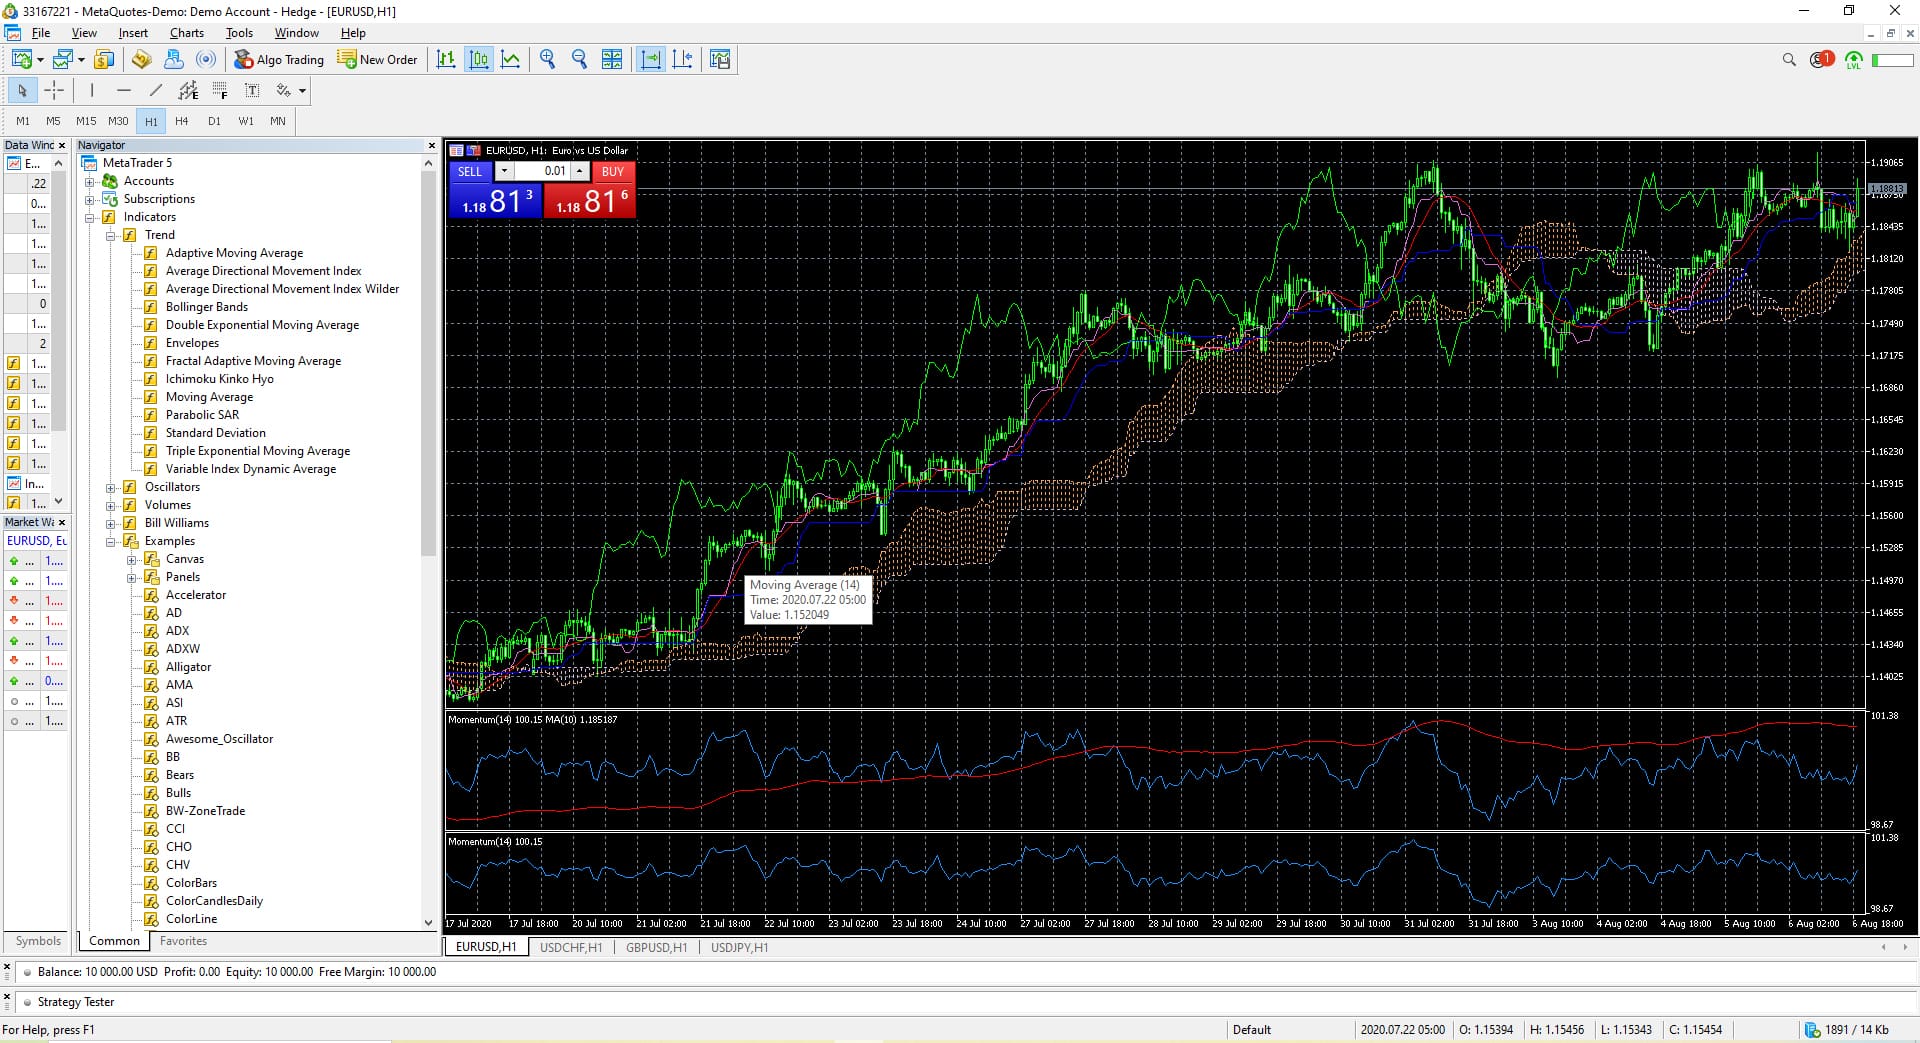Insert a vertical line on the chart
Image resolution: width=1920 pixels, height=1043 pixels.
pyautogui.click(x=91, y=90)
